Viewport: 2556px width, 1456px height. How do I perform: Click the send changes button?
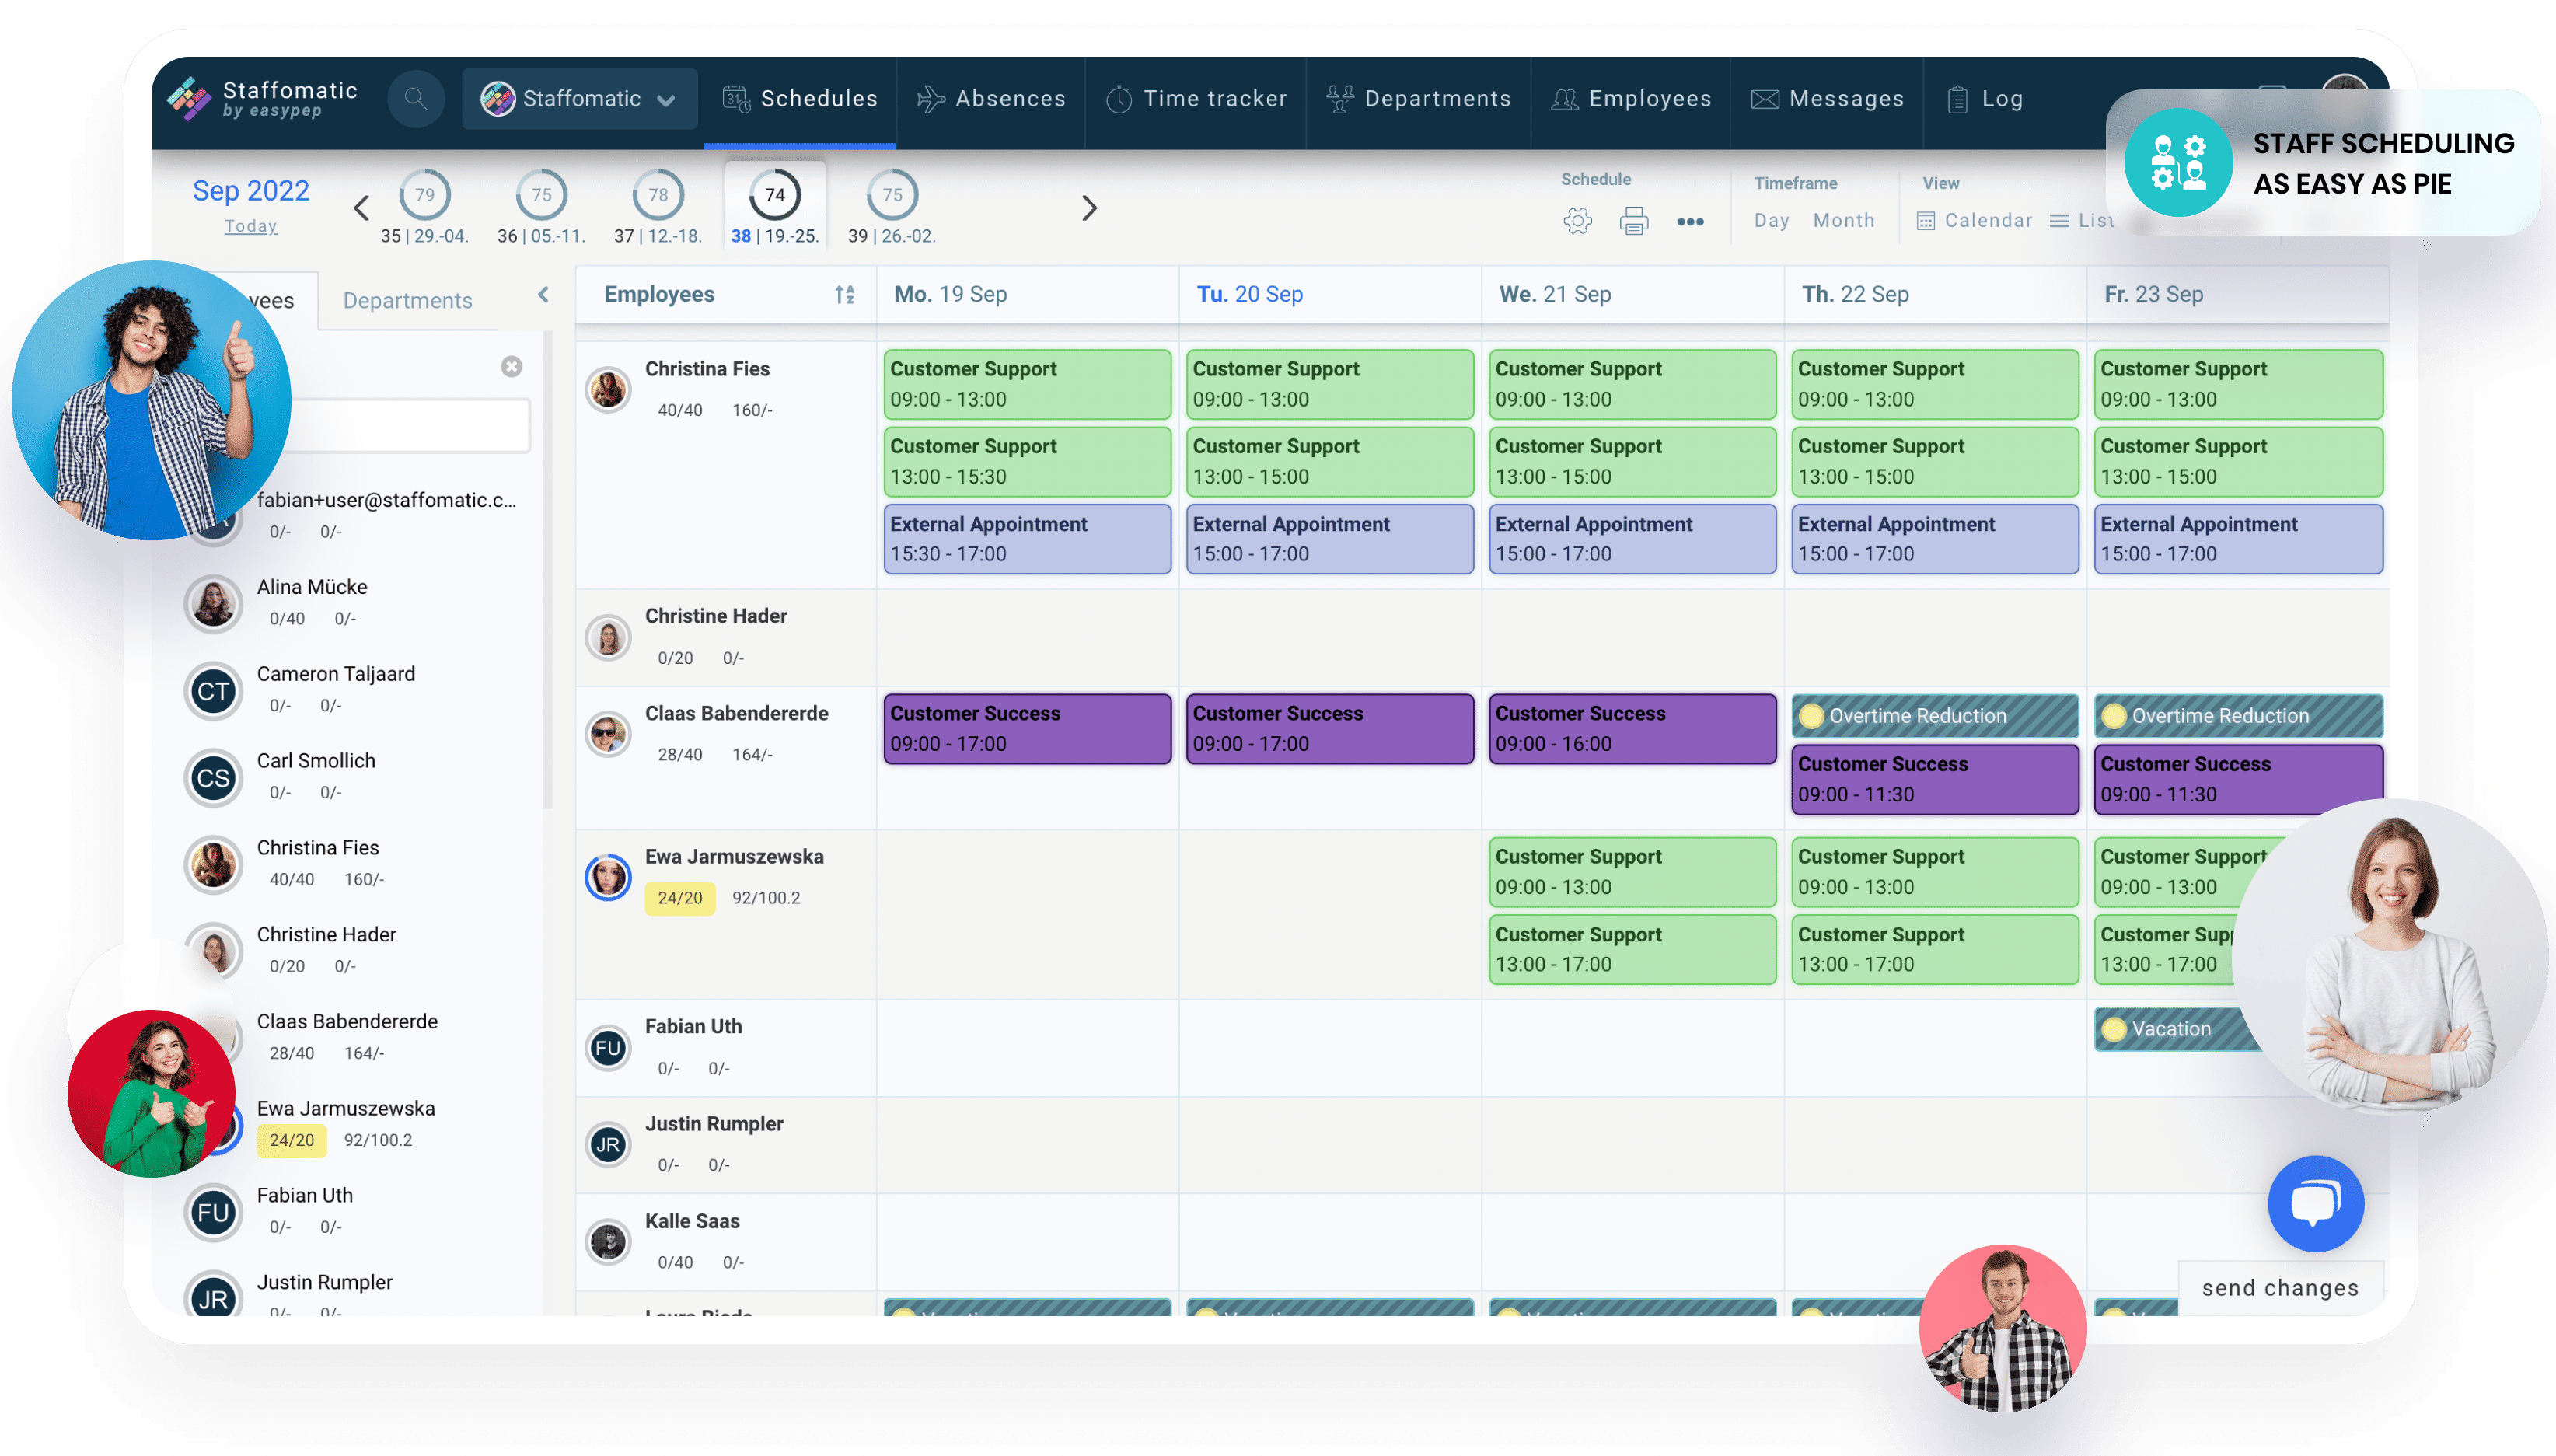[x=2280, y=1288]
